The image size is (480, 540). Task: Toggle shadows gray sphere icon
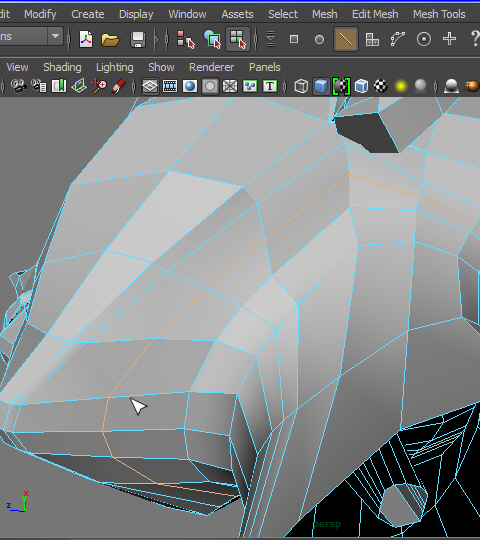pyautogui.click(x=420, y=86)
